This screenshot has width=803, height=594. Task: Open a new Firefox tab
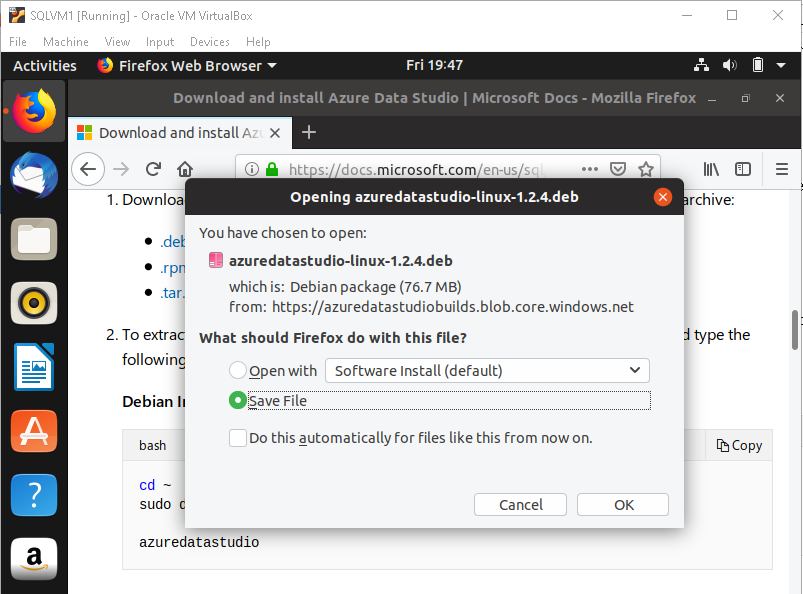[309, 132]
